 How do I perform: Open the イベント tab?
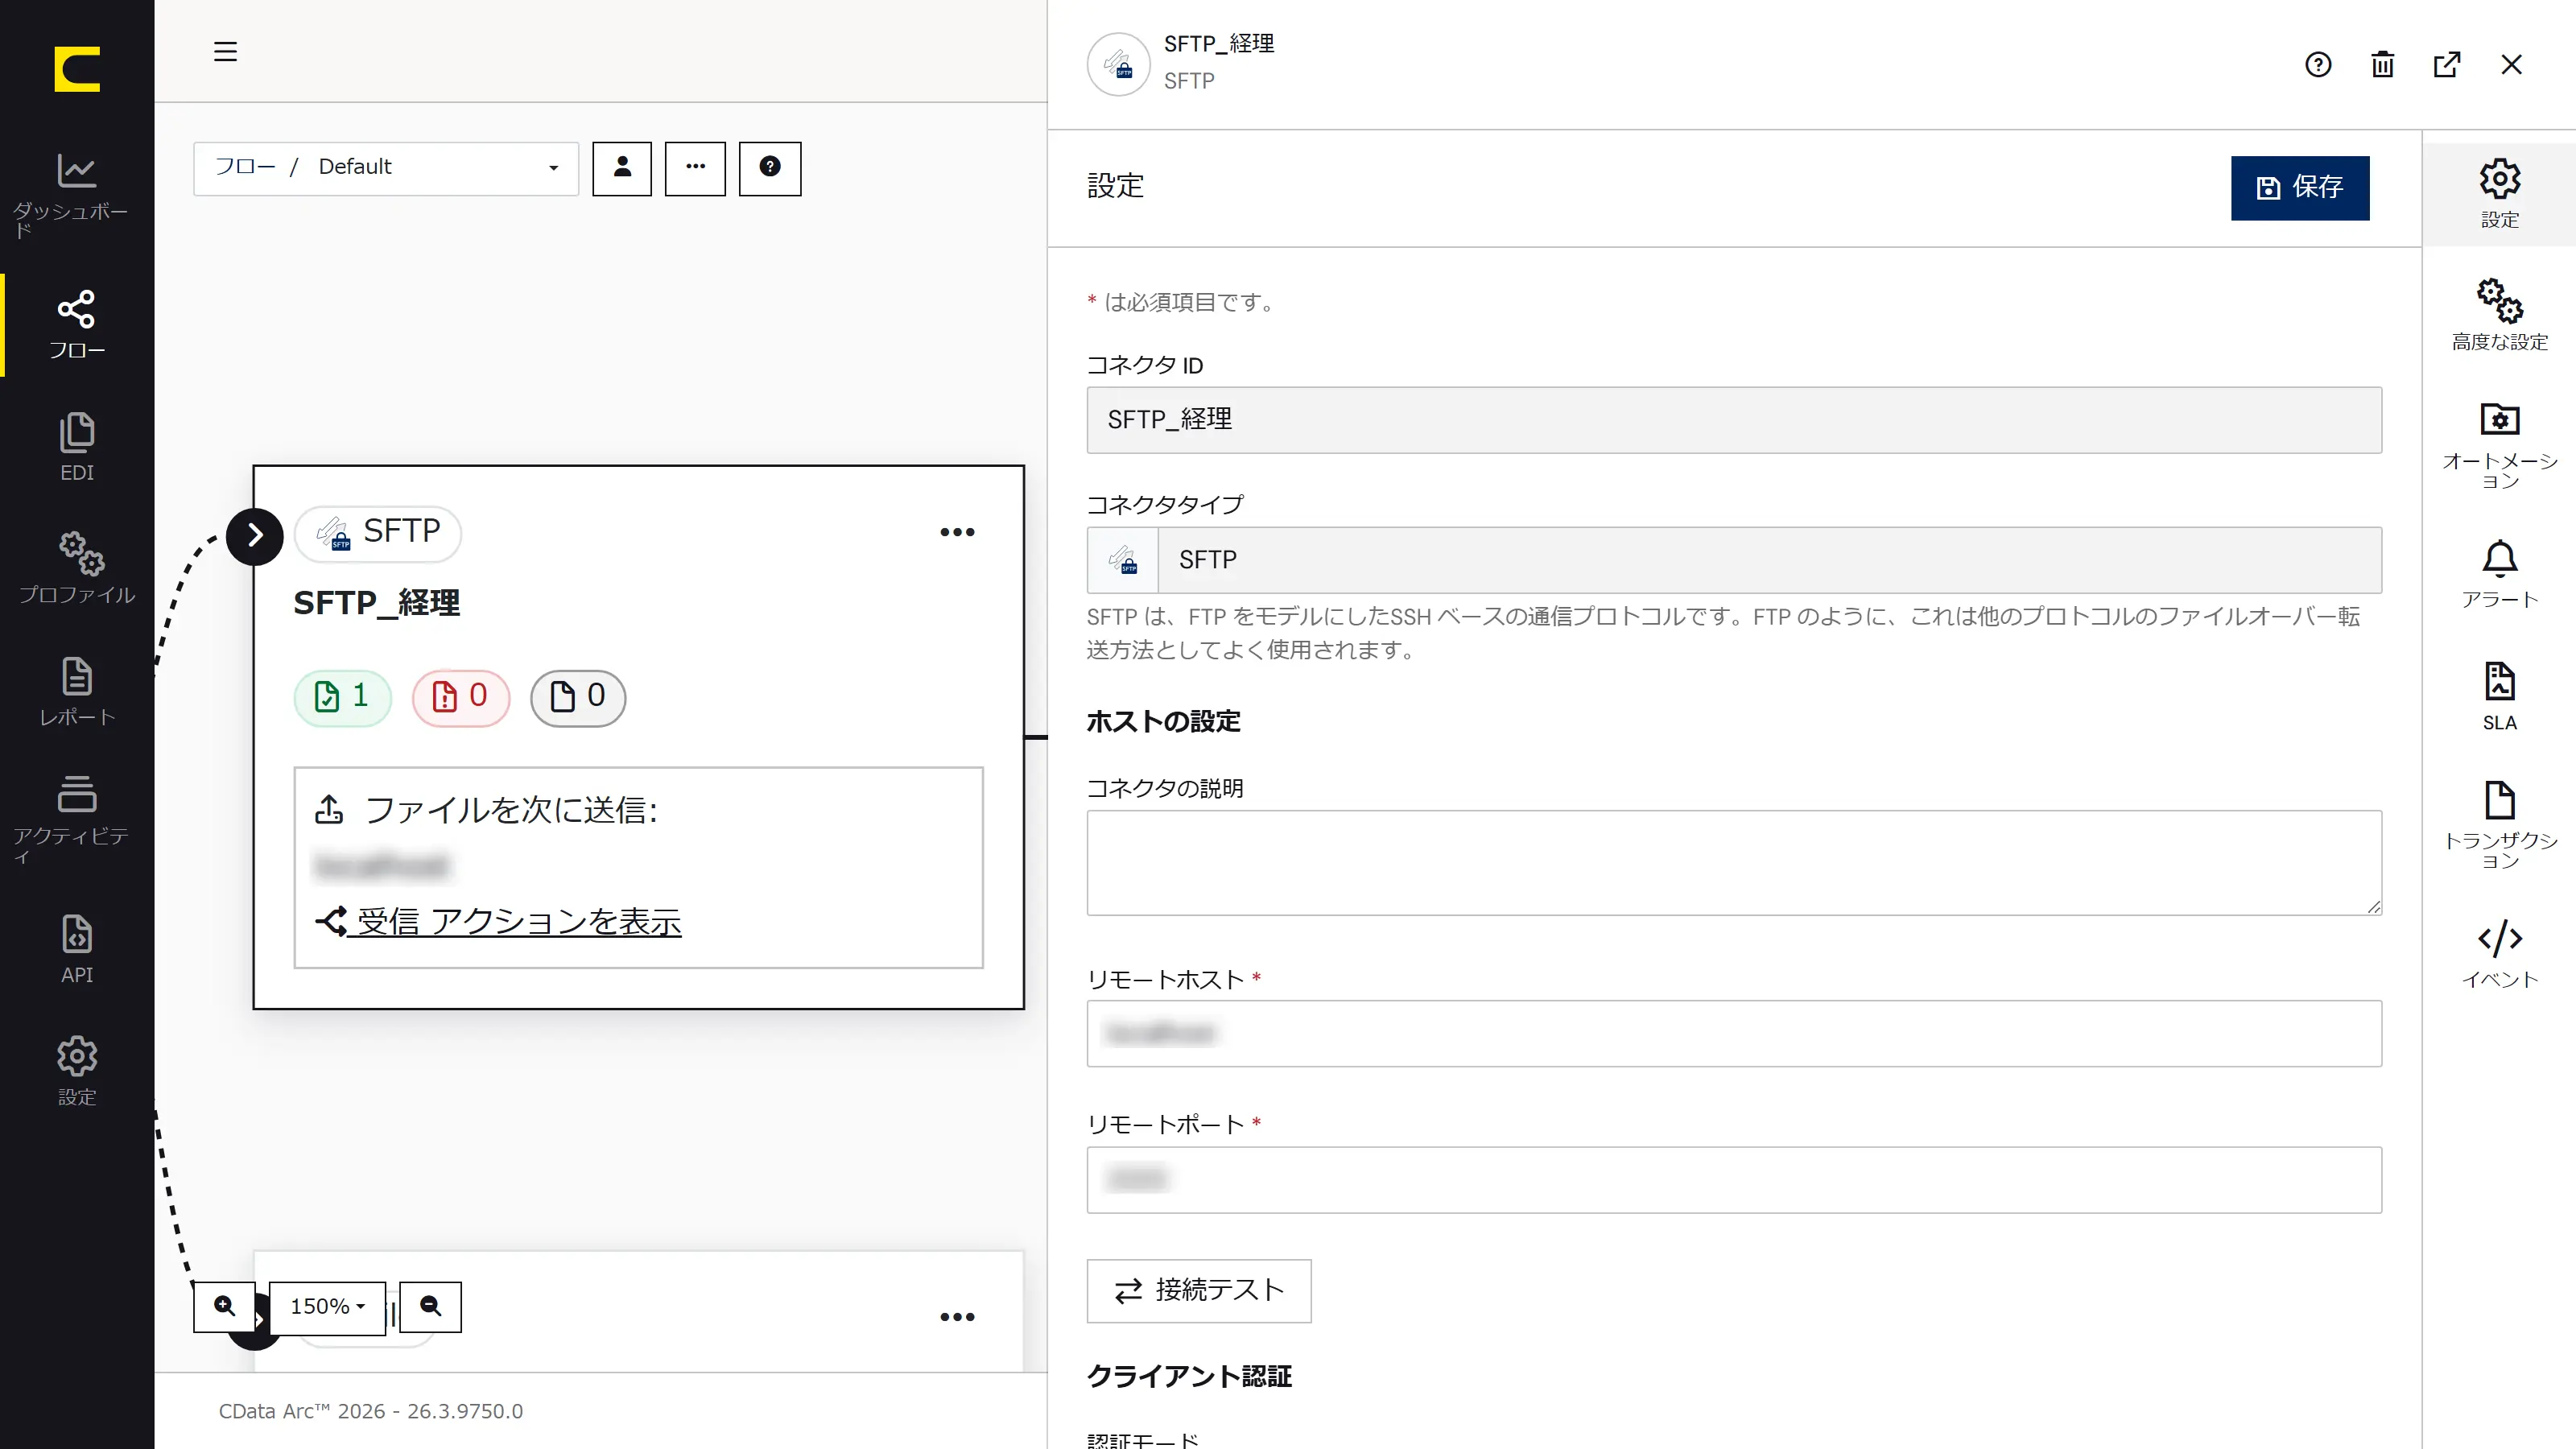2499,954
